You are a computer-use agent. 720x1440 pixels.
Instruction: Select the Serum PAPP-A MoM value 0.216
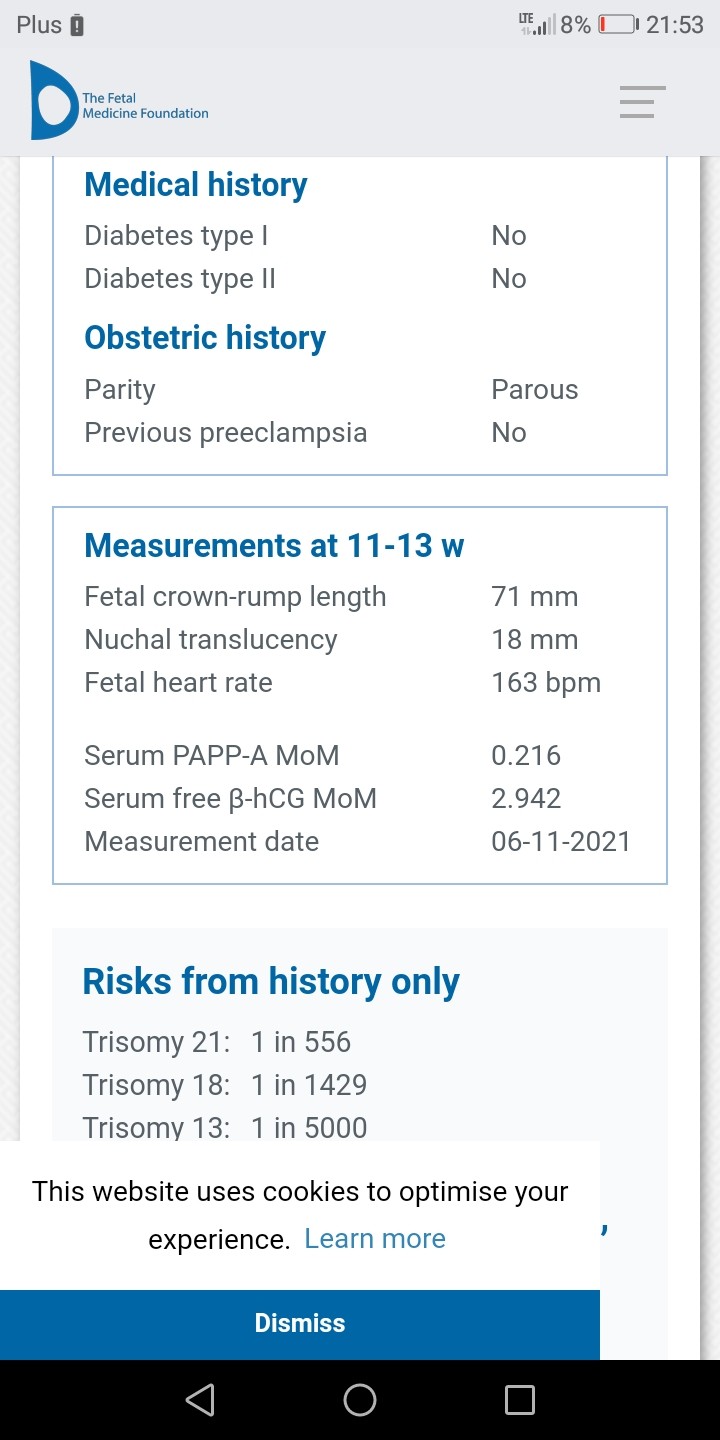coord(526,756)
